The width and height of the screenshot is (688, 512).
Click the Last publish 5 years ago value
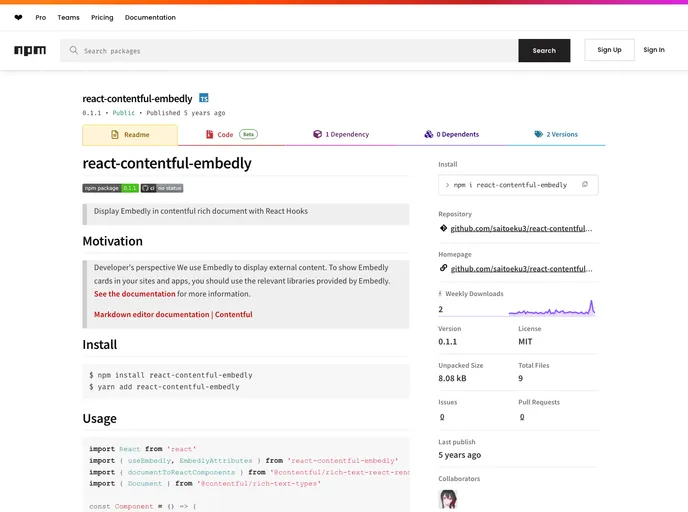tap(459, 455)
